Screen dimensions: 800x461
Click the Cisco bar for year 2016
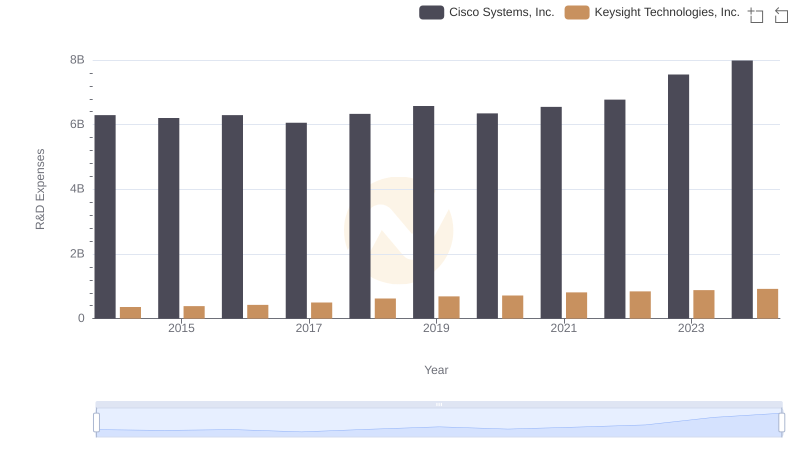click(233, 217)
